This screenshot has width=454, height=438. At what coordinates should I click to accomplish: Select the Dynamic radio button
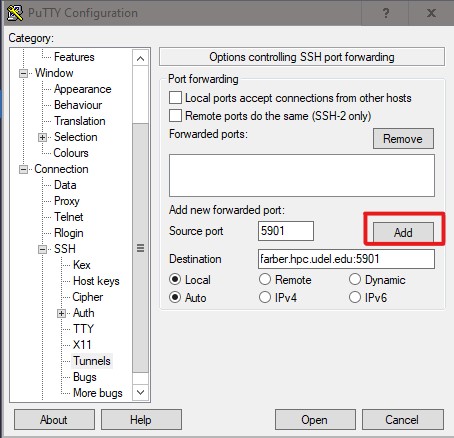click(x=355, y=279)
